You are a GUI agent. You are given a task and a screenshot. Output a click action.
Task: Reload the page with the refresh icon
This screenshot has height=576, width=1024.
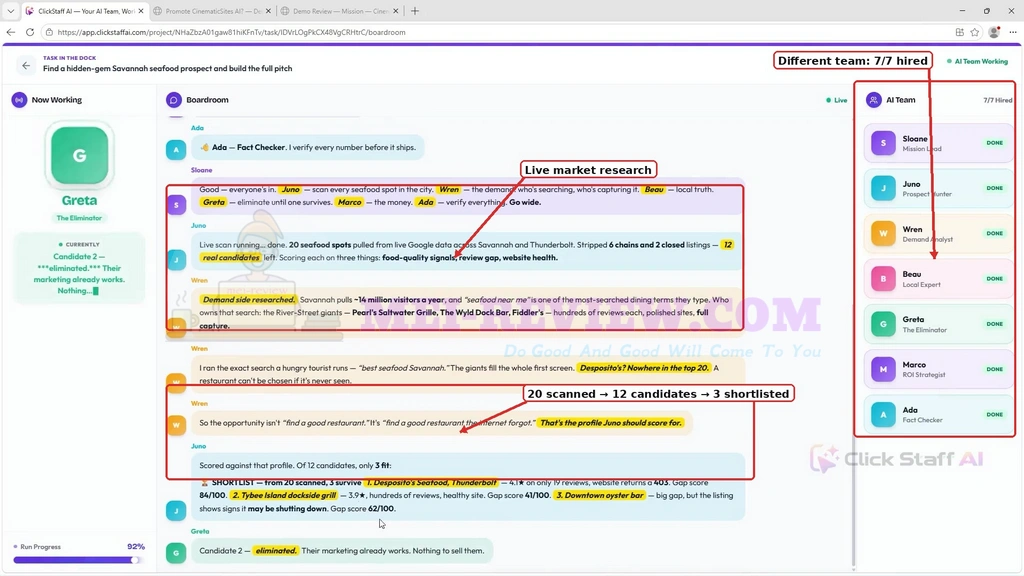[x=30, y=32]
